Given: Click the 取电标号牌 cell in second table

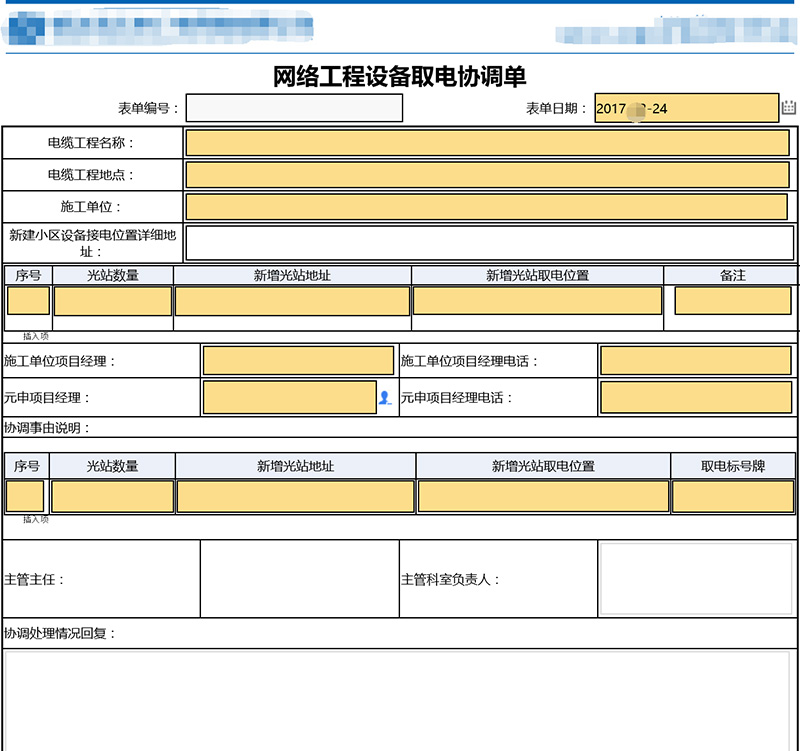Looking at the screenshot, I should 732,497.
